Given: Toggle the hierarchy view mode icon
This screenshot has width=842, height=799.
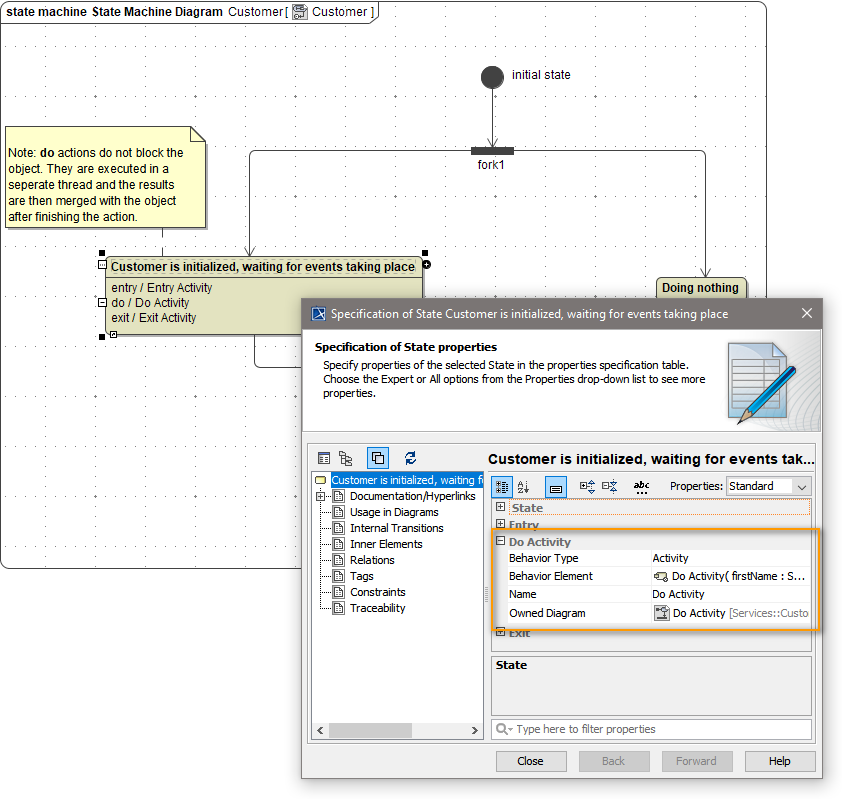Looking at the screenshot, I should [347, 458].
